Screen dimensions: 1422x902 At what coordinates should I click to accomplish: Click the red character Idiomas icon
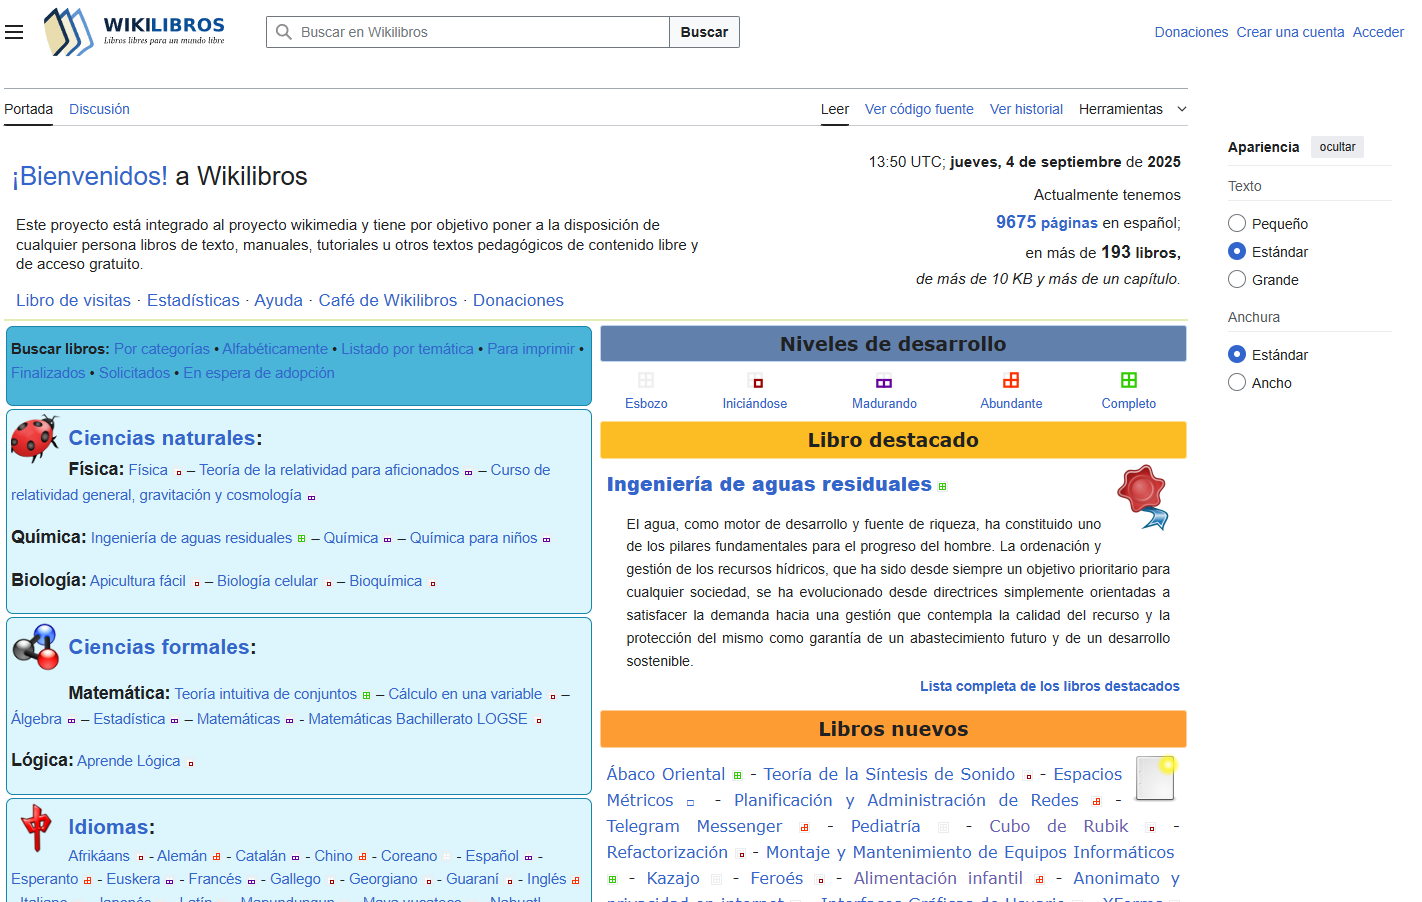[x=36, y=827]
